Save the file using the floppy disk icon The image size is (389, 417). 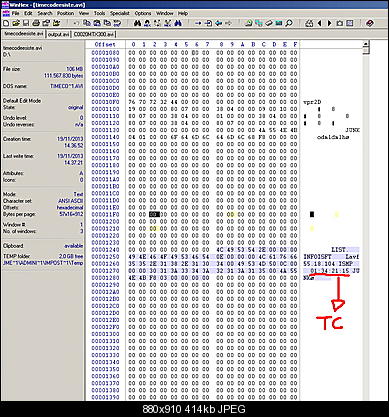(26, 23)
